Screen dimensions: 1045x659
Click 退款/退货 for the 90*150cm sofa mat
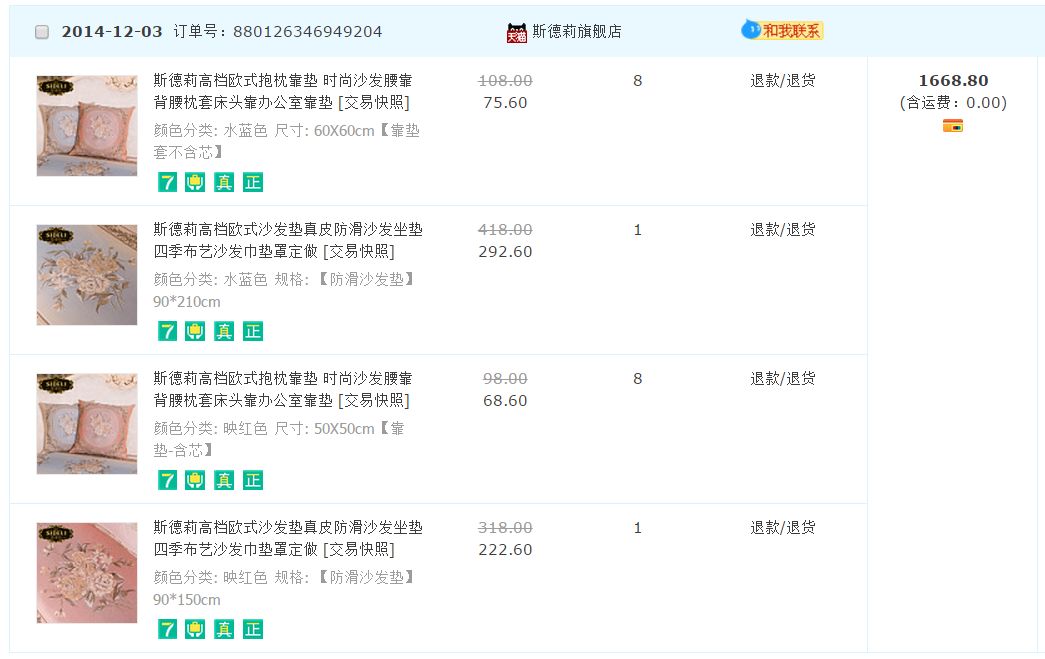pos(783,527)
